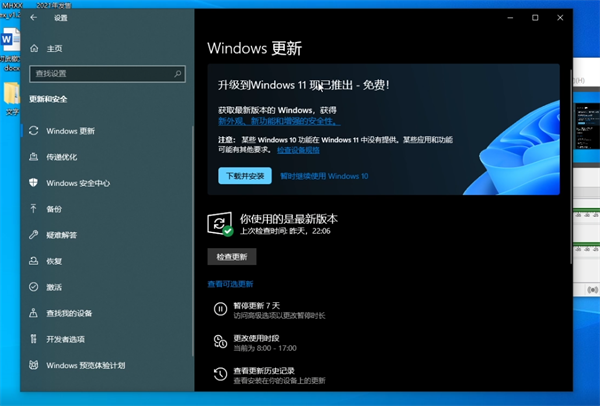This screenshot has height=406, width=600.
Task: Open the 激活 activation checkmark icon
Action: click(x=34, y=287)
